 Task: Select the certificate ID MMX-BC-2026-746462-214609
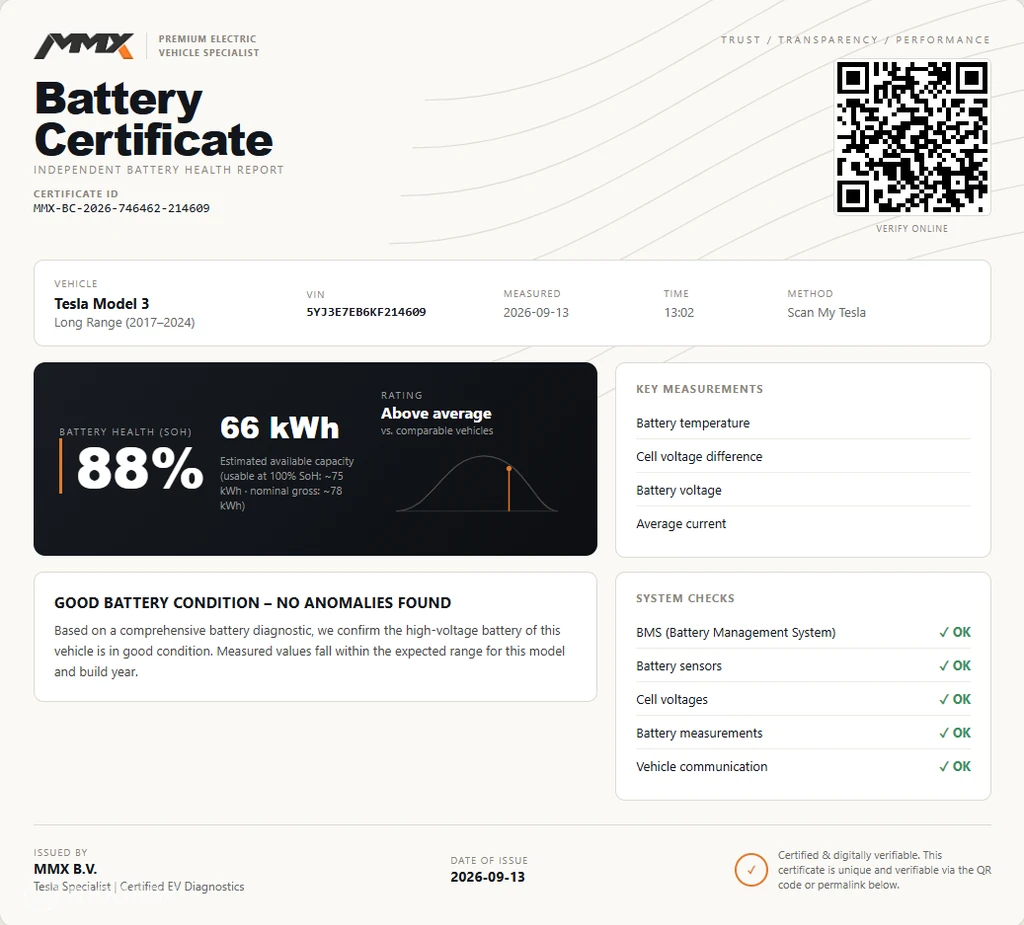(x=121, y=208)
